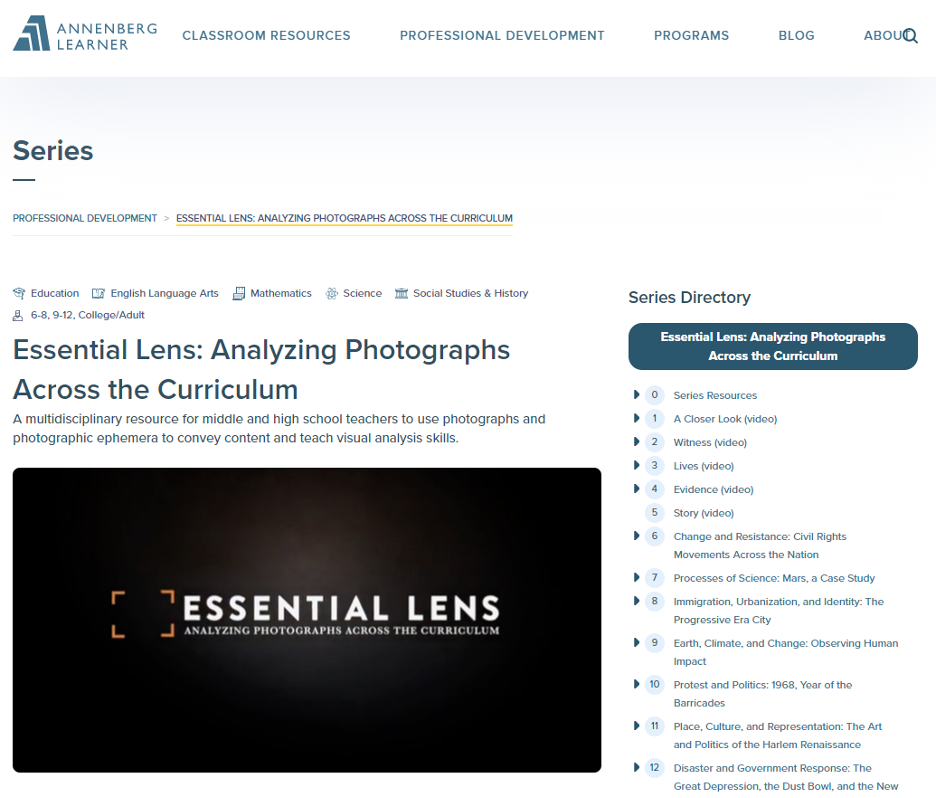Click the Annenberg Learner logo
The height and width of the screenshot is (798, 936).
pyautogui.click(x=85, y=34)
